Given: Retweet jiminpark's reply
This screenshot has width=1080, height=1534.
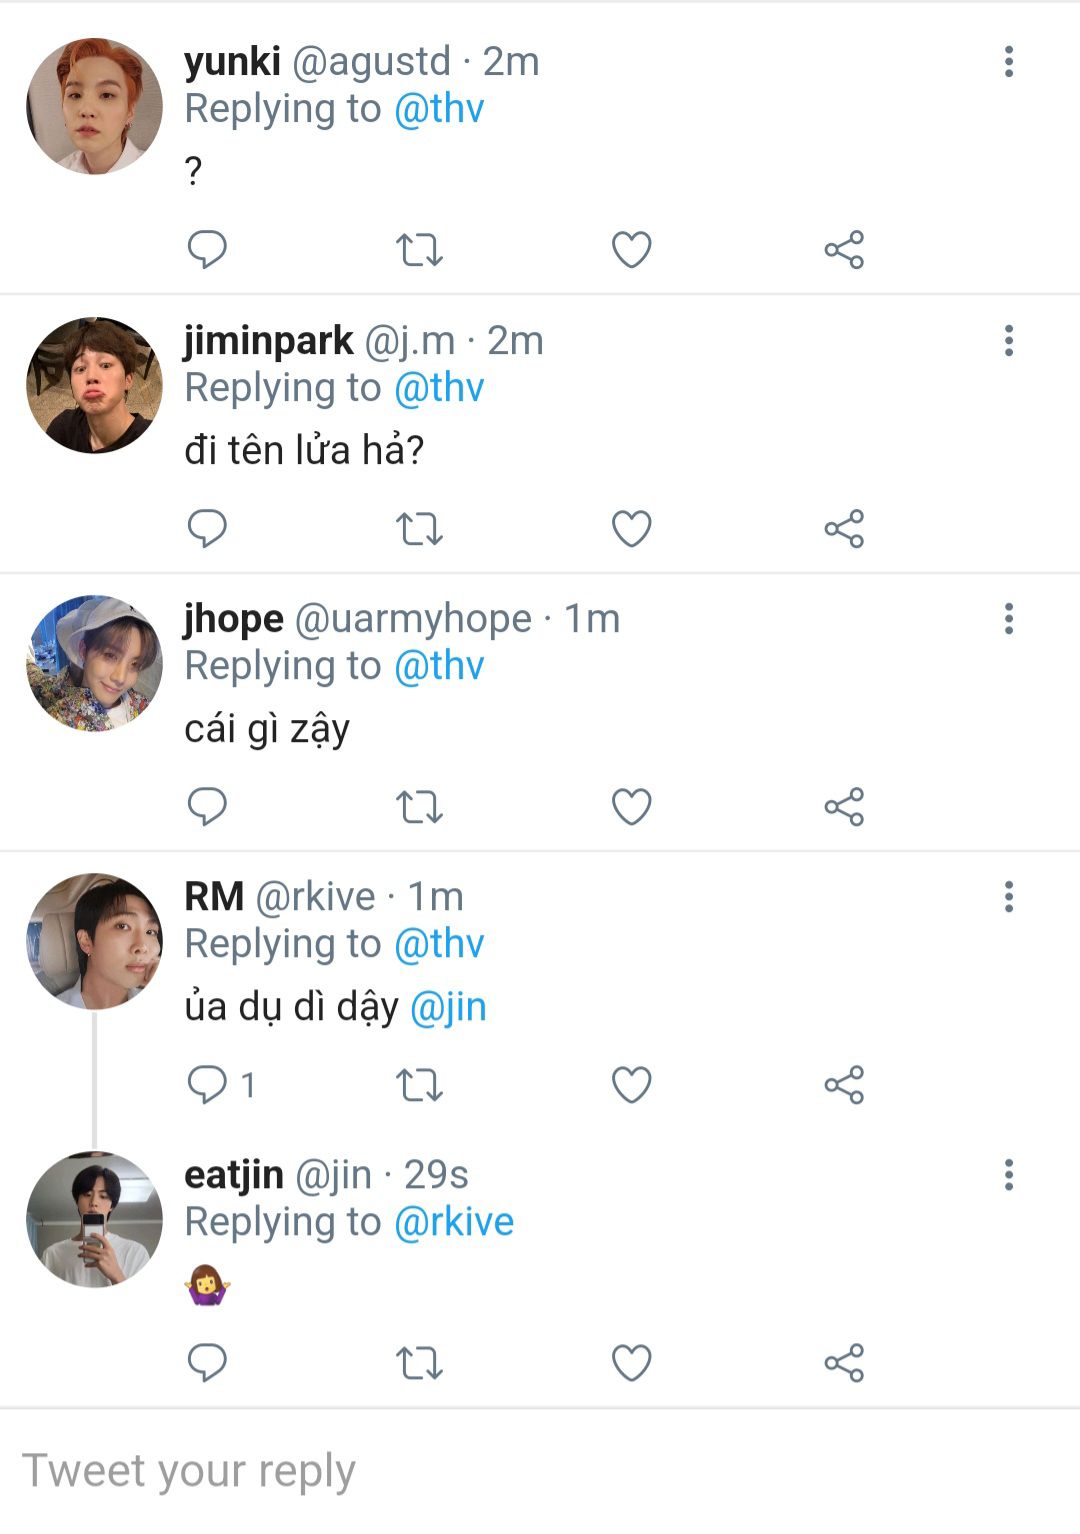Looking at the screenshot, I should pos(419,528).
